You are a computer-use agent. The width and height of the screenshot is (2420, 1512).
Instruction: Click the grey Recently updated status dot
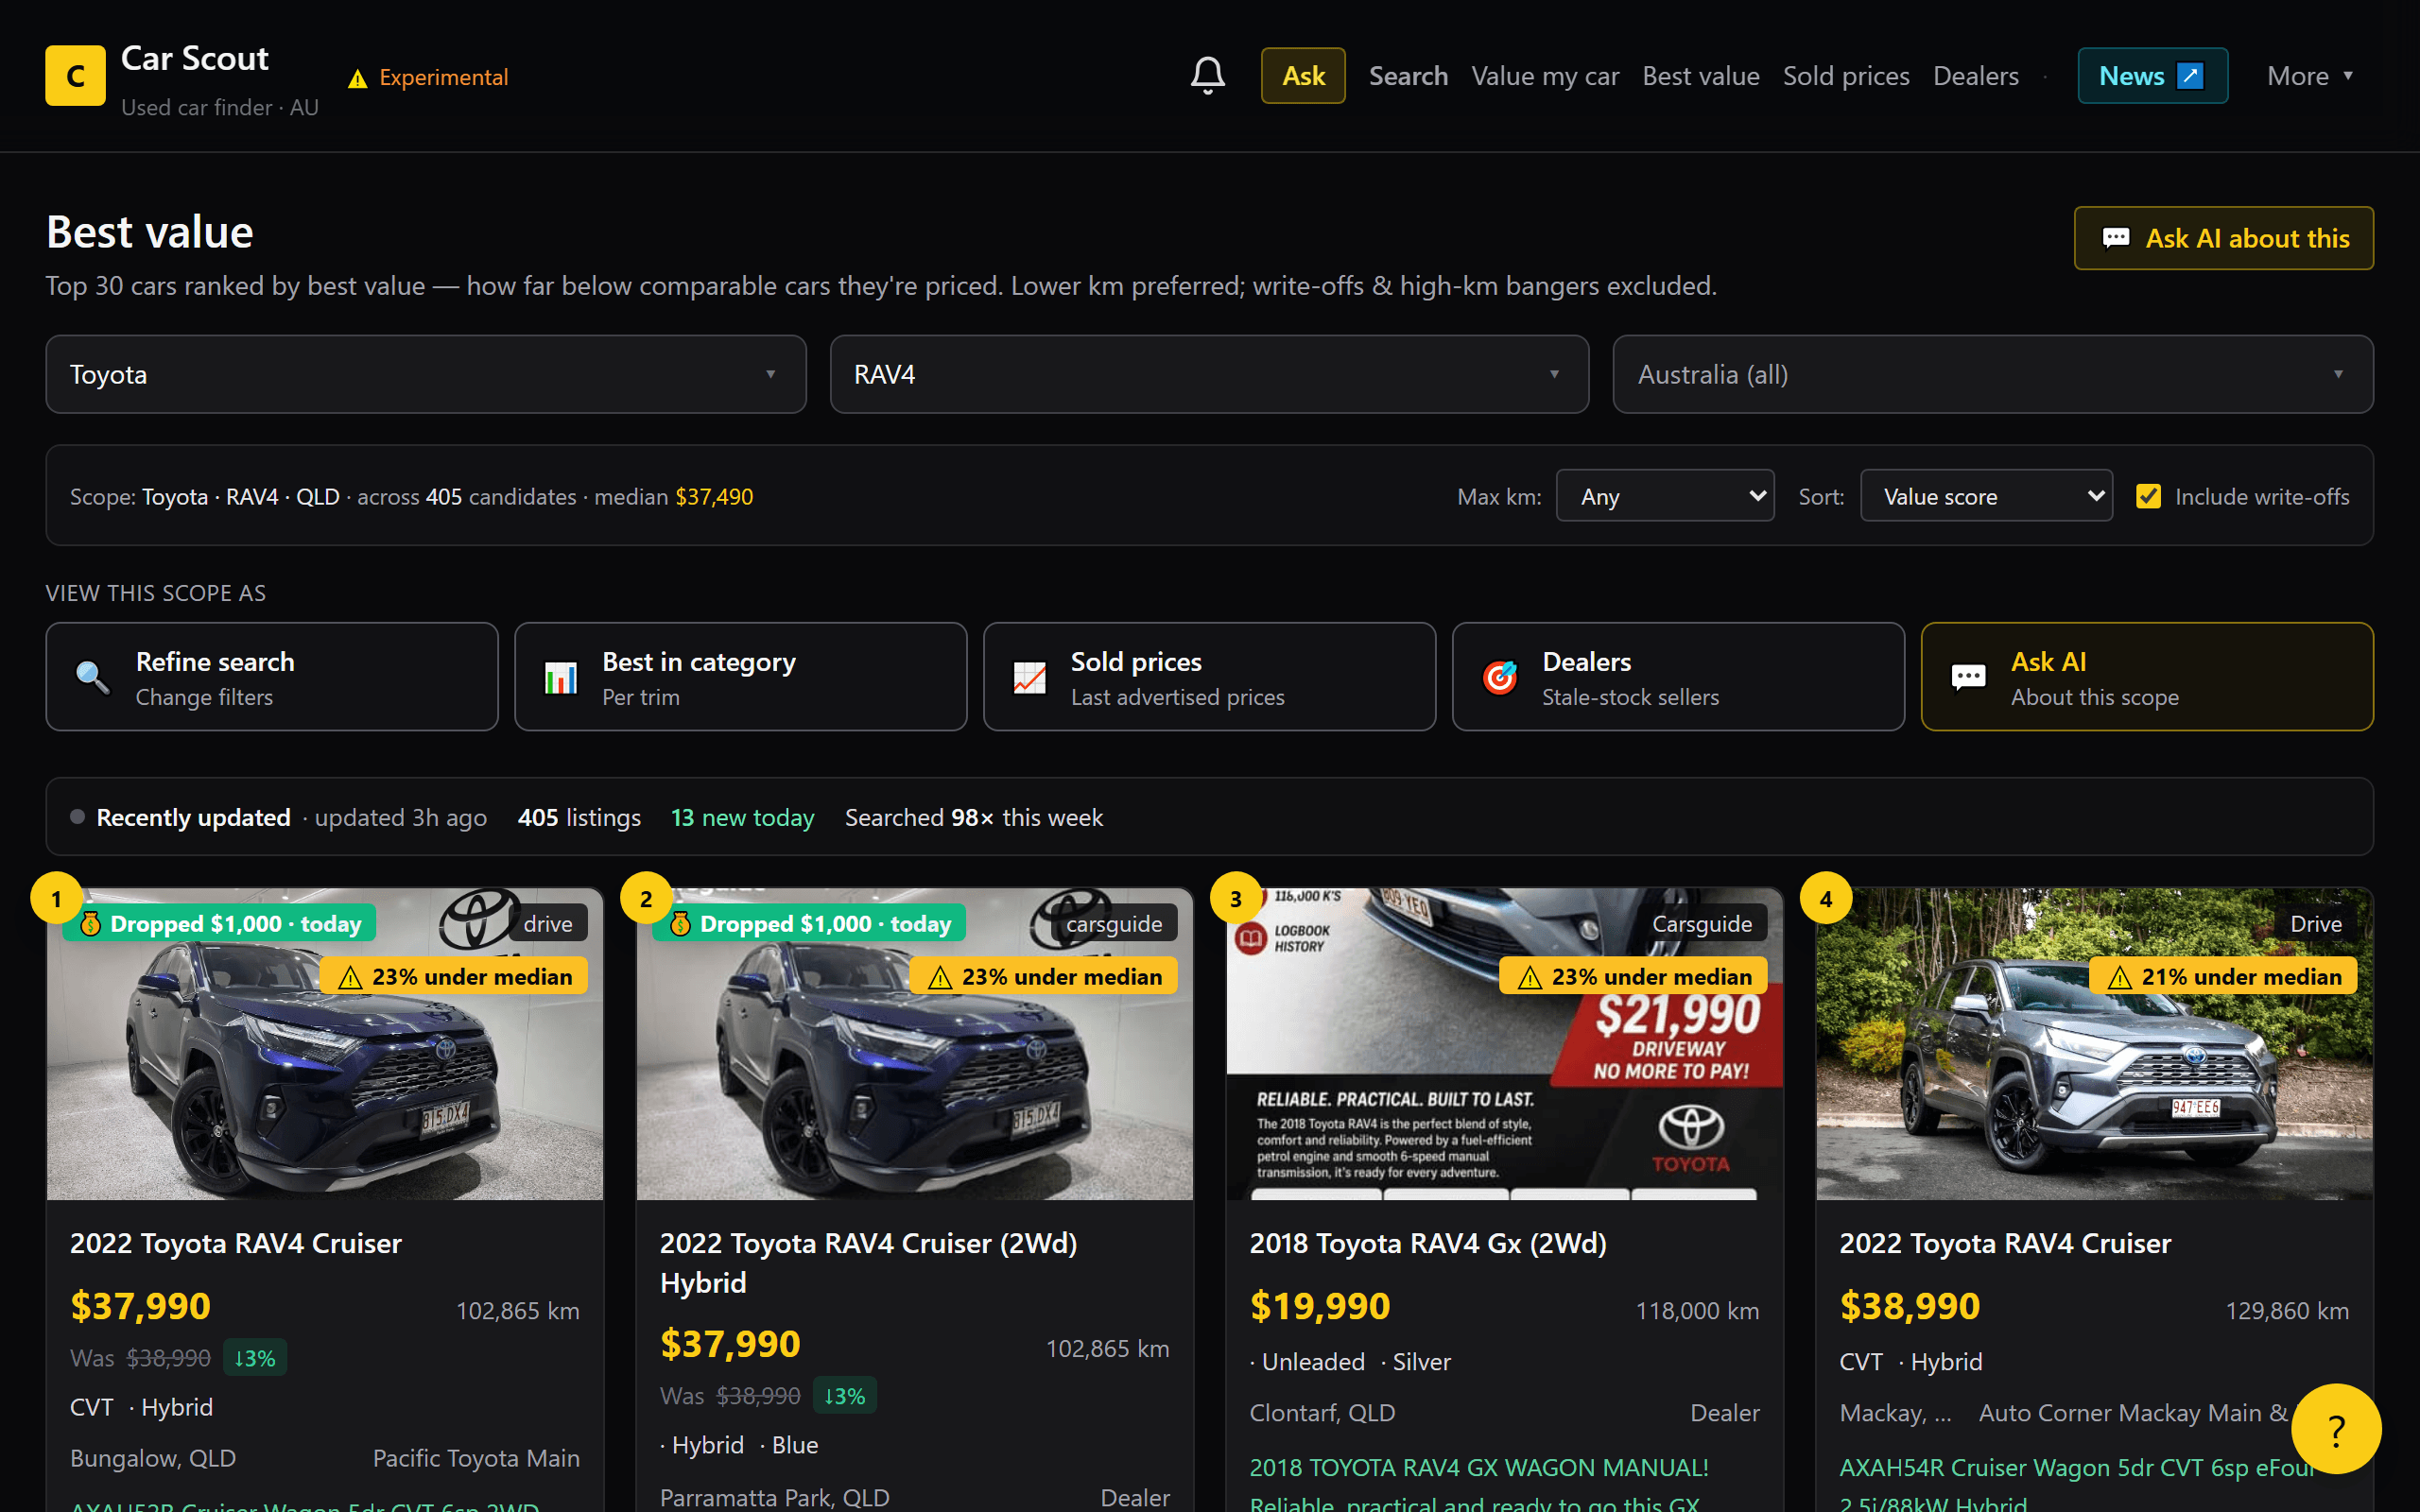point(77,817)
